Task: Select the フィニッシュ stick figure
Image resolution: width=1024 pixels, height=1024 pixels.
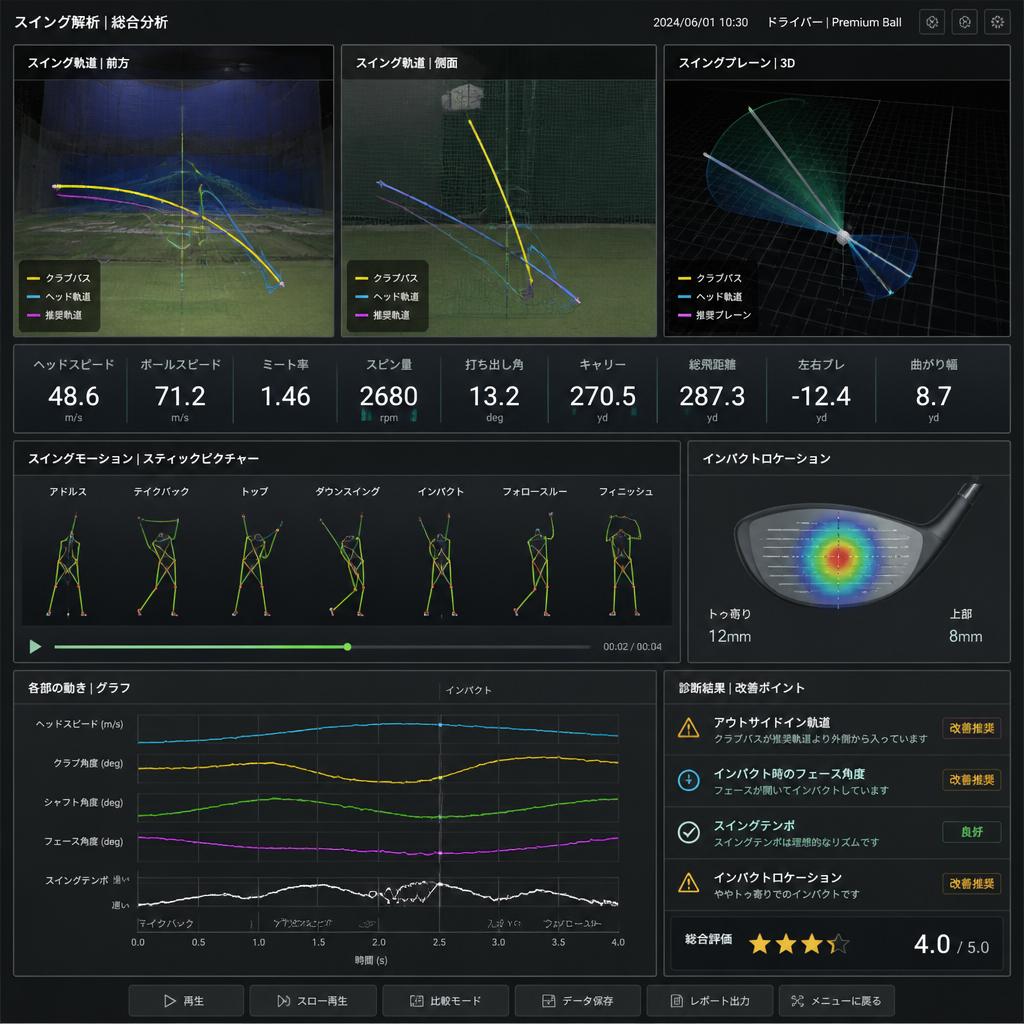Action: [x=624, y=565]
